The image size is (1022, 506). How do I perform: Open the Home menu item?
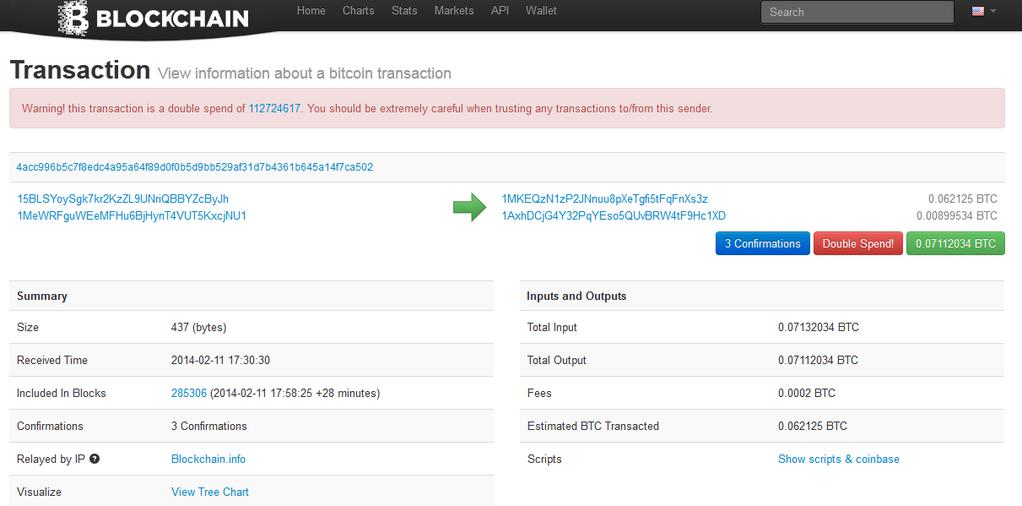pyautogui.click(x=311, y=10)
